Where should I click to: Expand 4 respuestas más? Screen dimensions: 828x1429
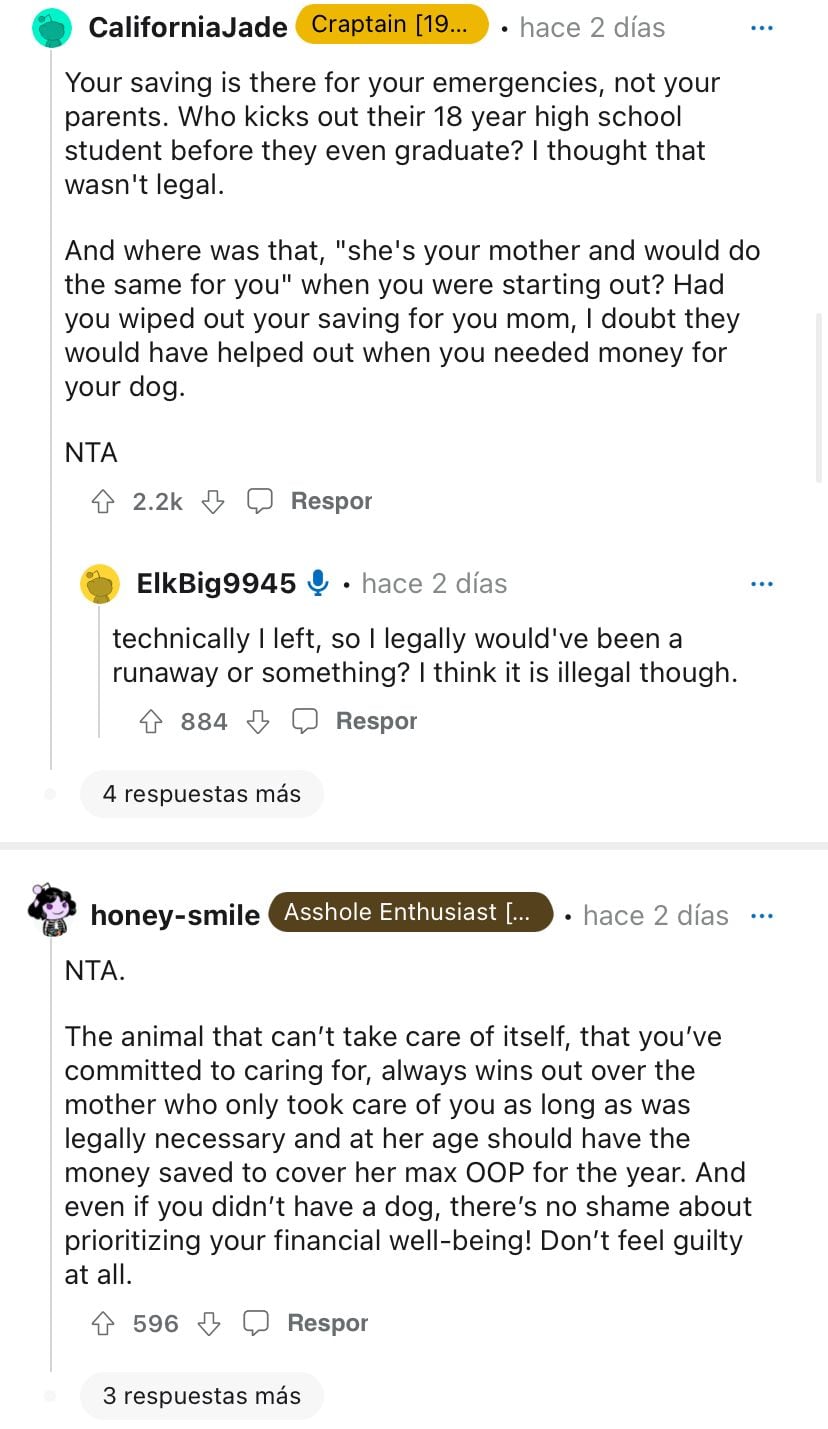point(201,794)
